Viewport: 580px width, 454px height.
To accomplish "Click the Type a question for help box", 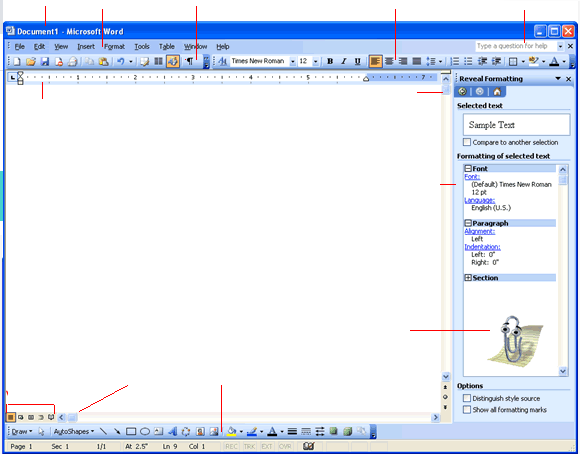I will pyautogui.click(x=516, y=46).
